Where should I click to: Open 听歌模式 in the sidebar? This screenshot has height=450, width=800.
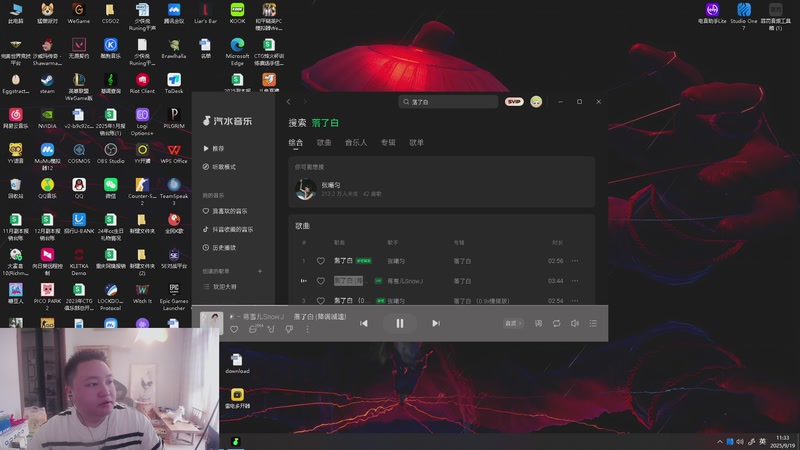click(x=219, y=167)
